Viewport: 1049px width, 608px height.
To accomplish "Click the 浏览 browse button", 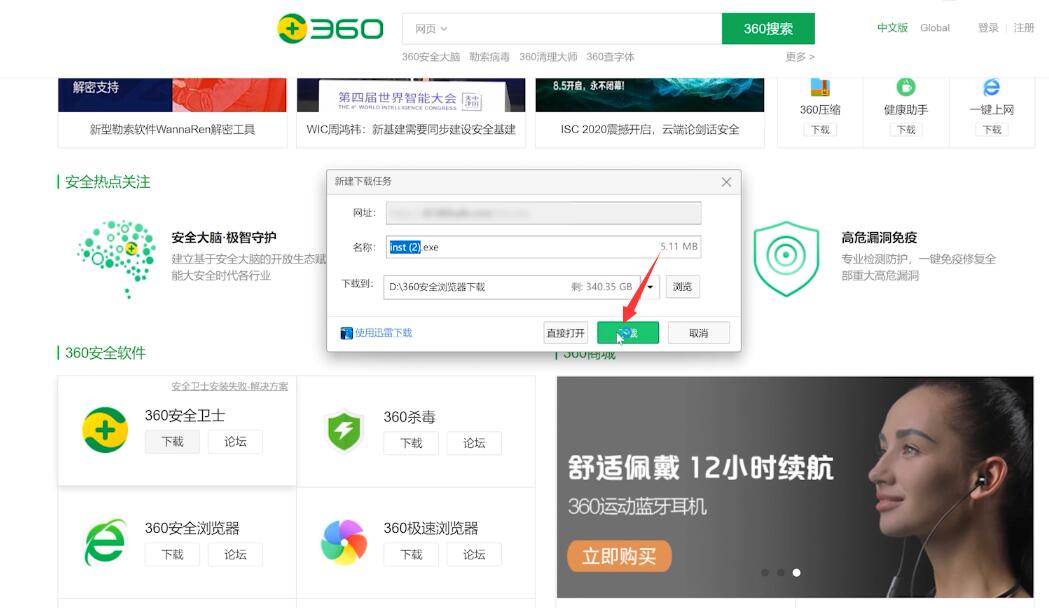I will [682, 286].
